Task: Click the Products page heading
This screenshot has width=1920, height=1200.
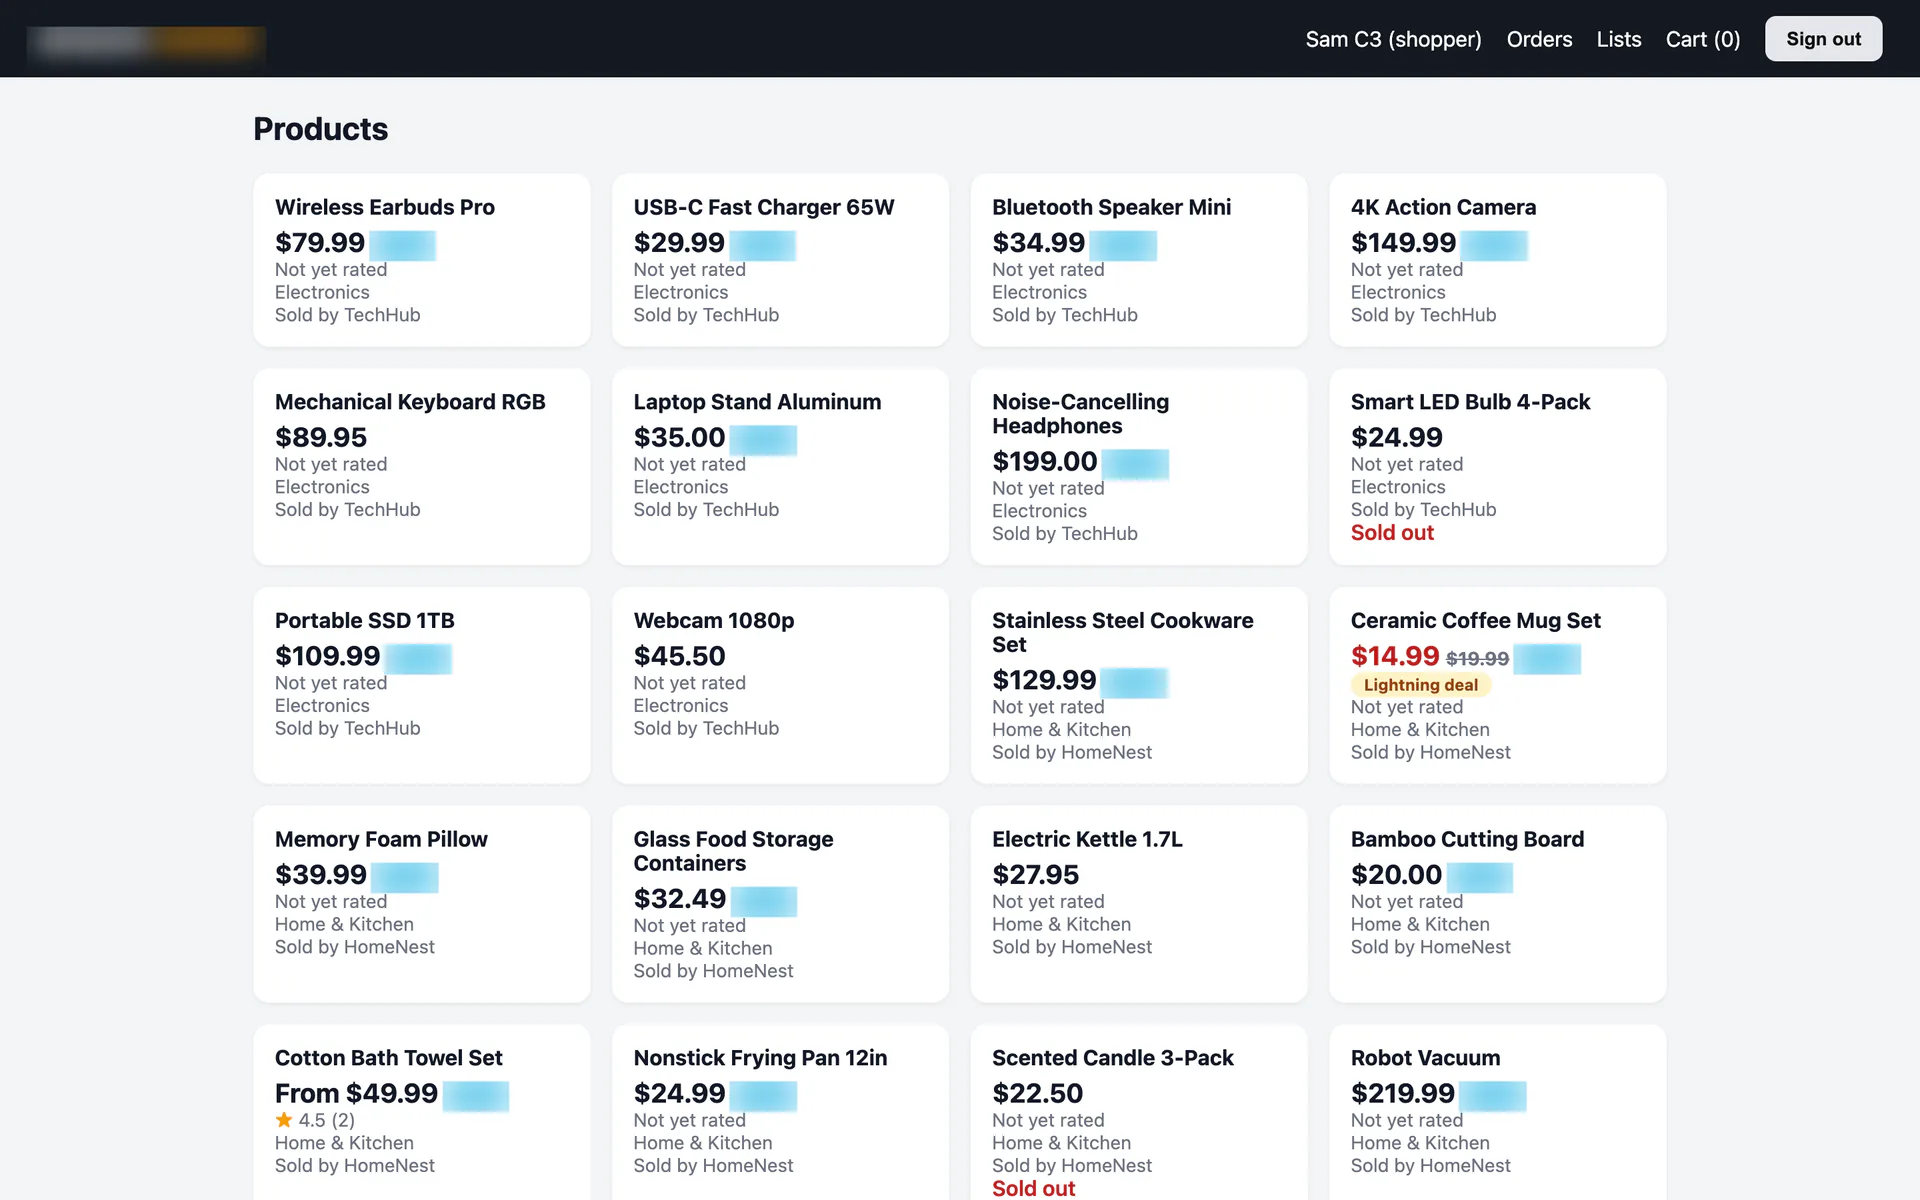Action: [320, 129]
